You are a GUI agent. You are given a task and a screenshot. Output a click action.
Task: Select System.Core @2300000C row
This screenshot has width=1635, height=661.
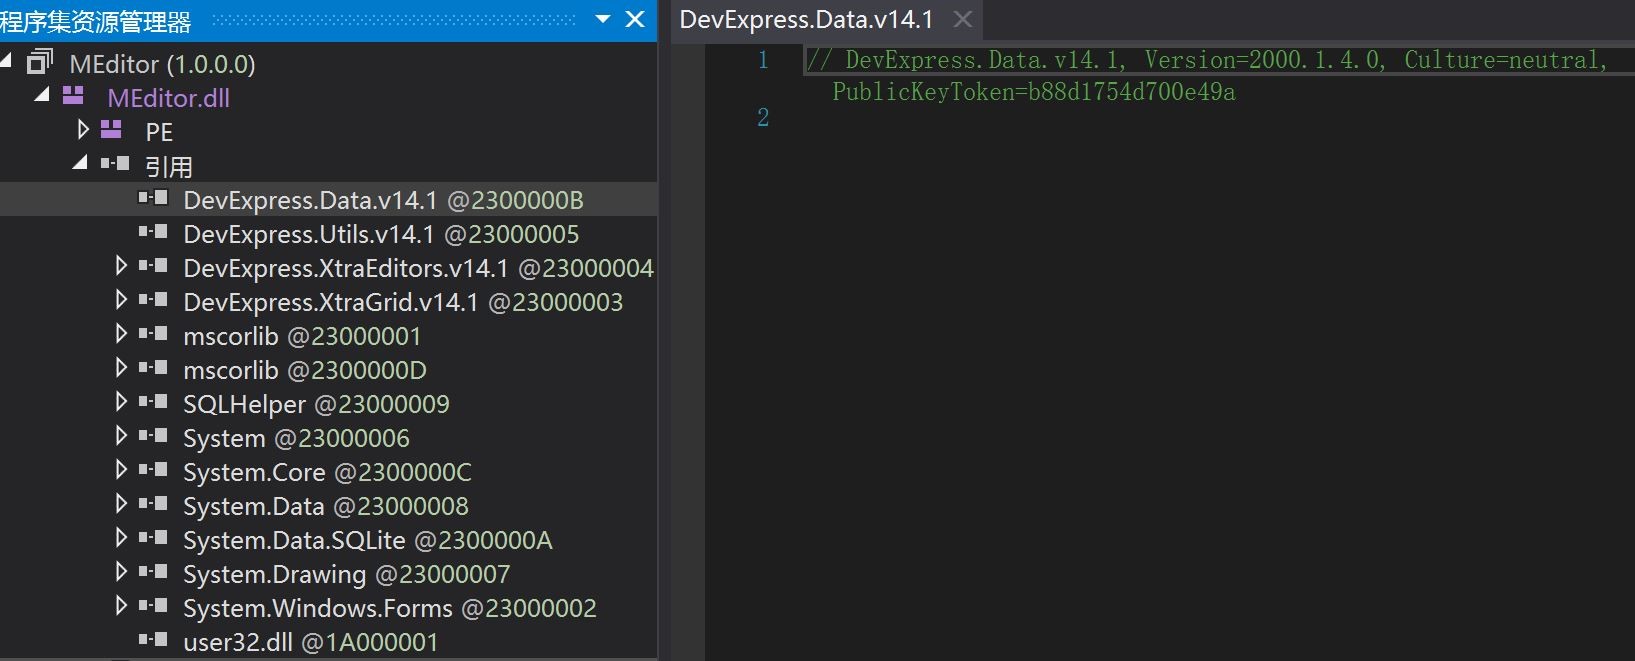tap(327, 472)
